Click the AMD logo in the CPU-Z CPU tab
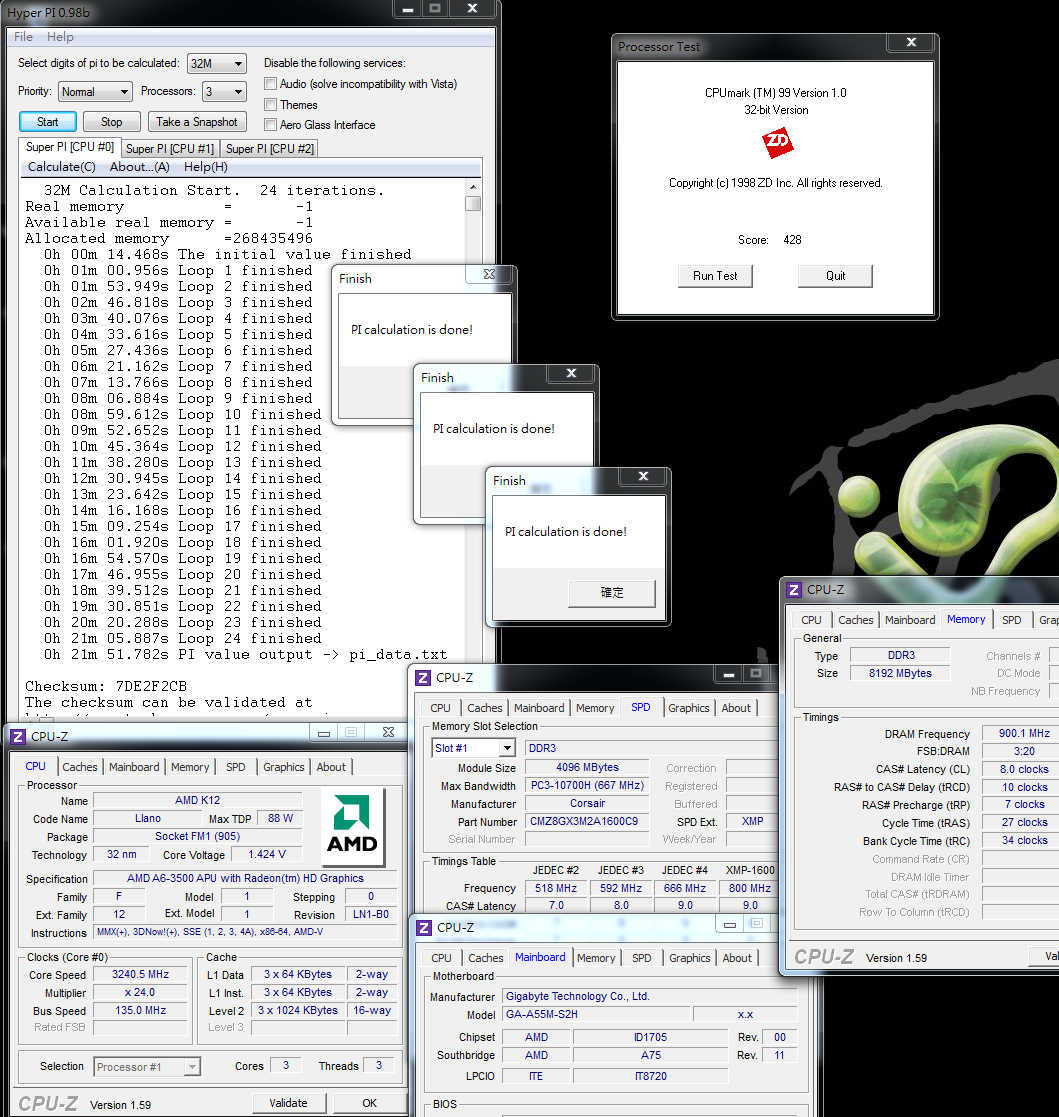1059x1117 pixels. coord(353,826)
